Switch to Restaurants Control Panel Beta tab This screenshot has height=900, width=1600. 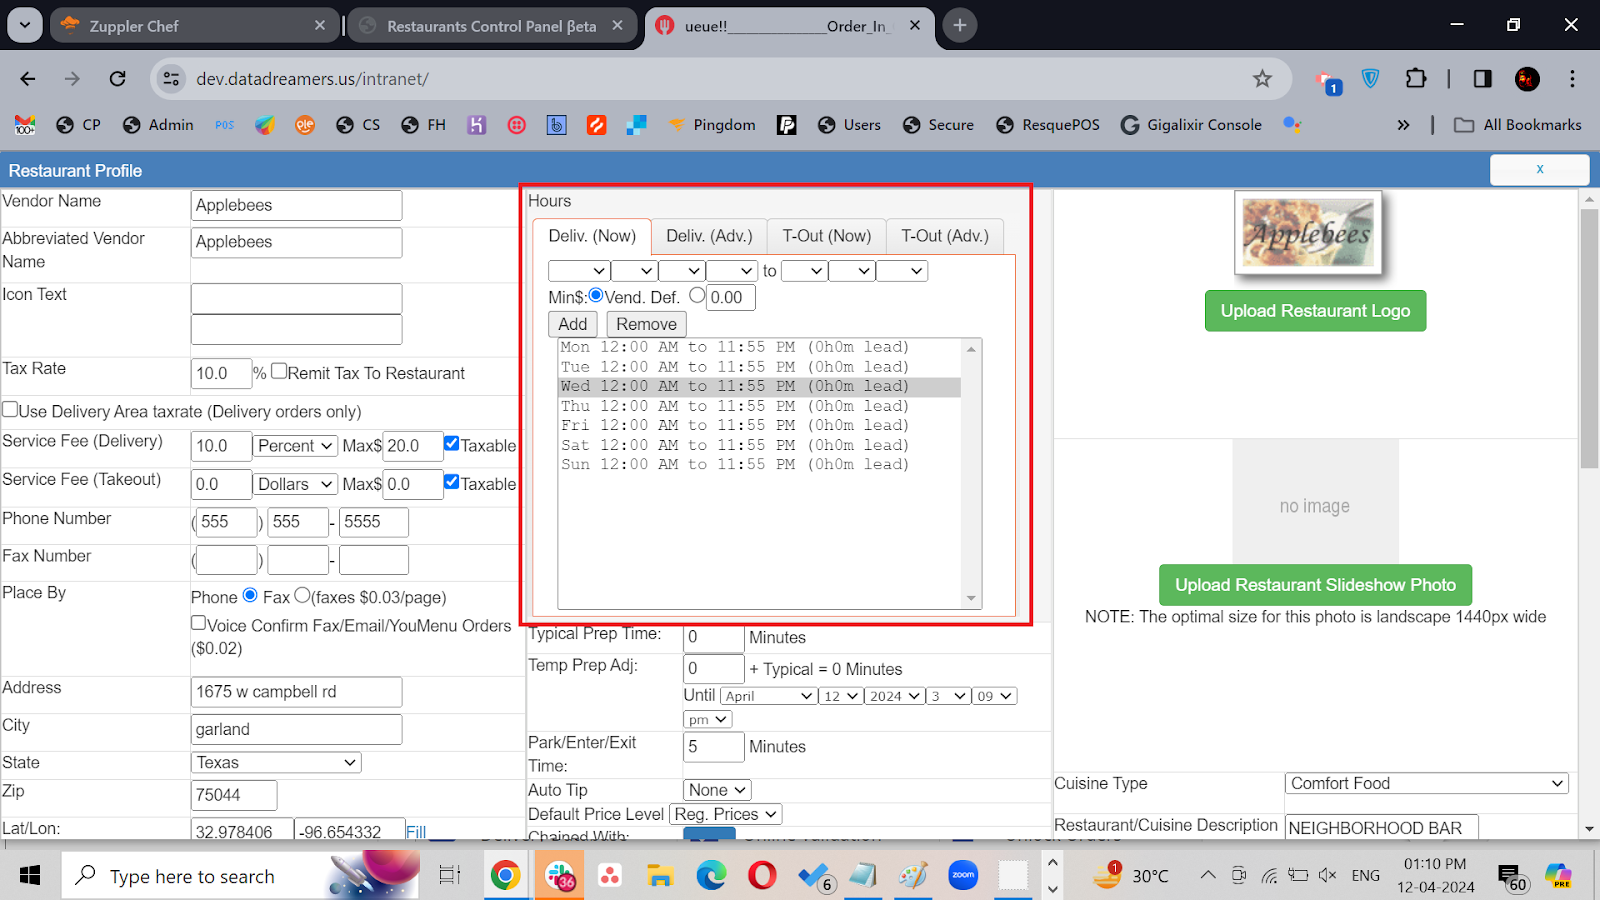point(493,26)
